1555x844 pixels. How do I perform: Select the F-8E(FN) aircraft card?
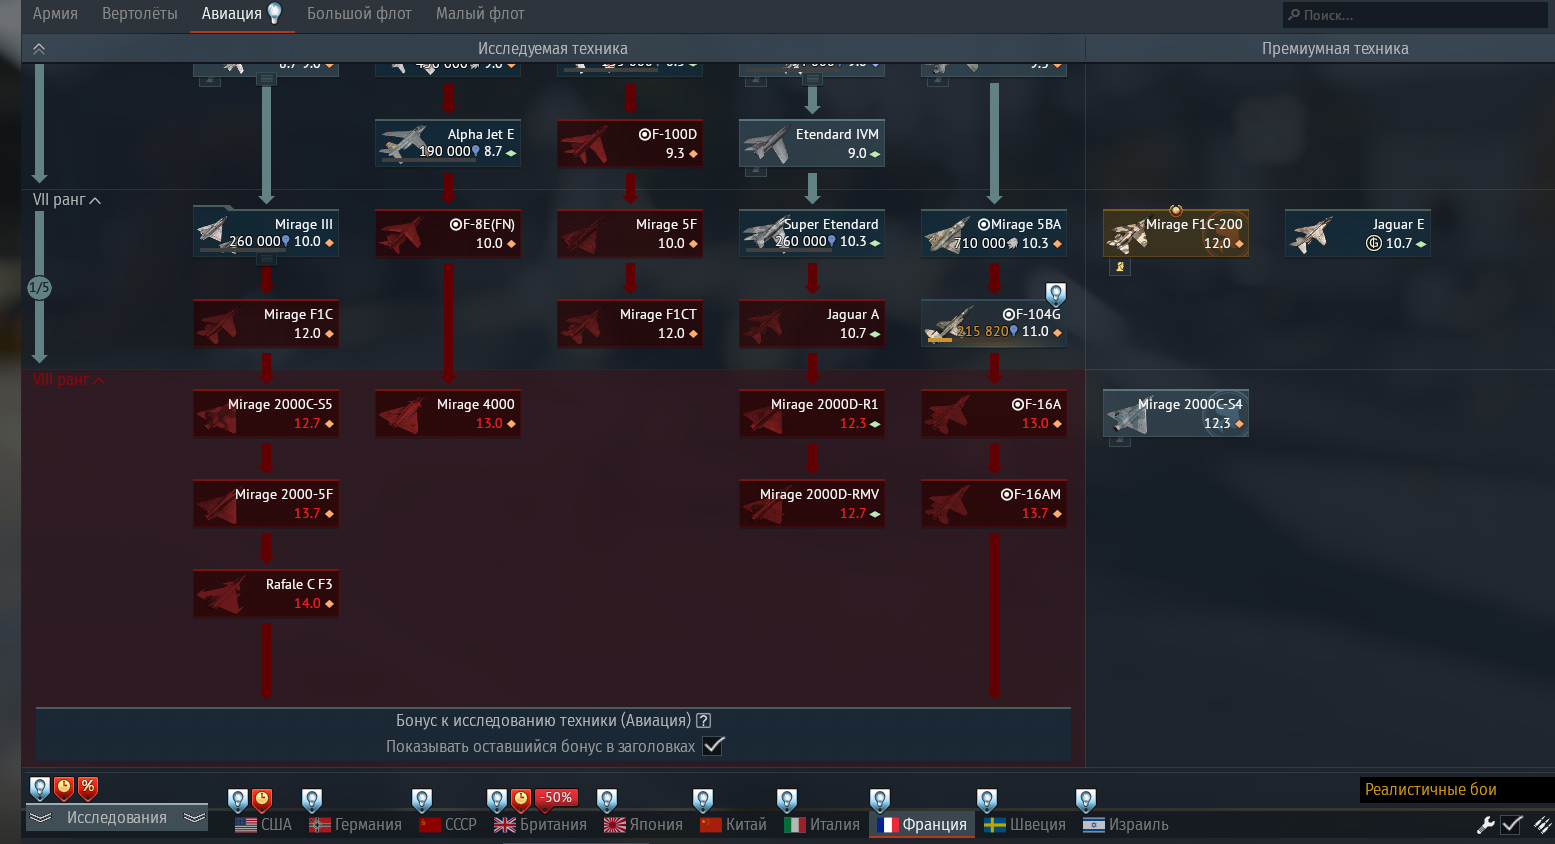click(x=448, y=233)
